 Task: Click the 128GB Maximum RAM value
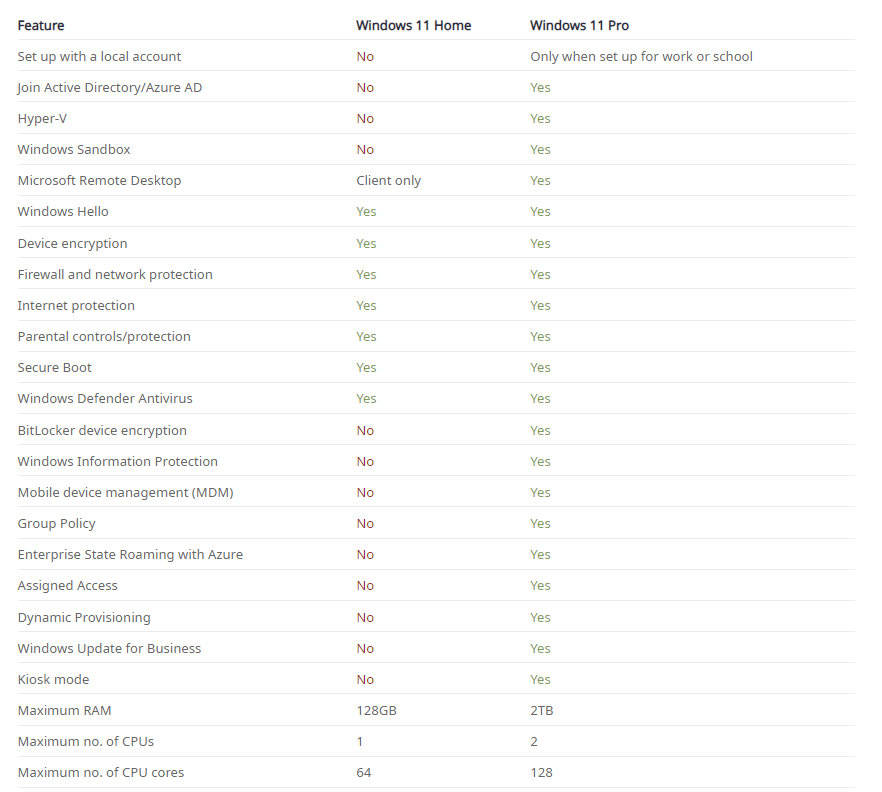[376, 710]
